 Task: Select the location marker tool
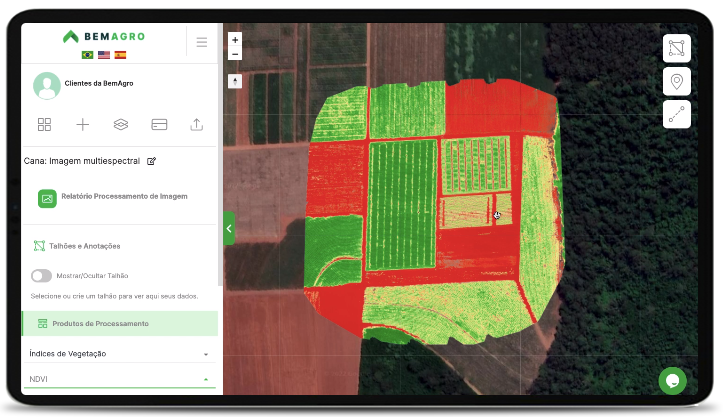pyautogui.click(x=676, y=82)
